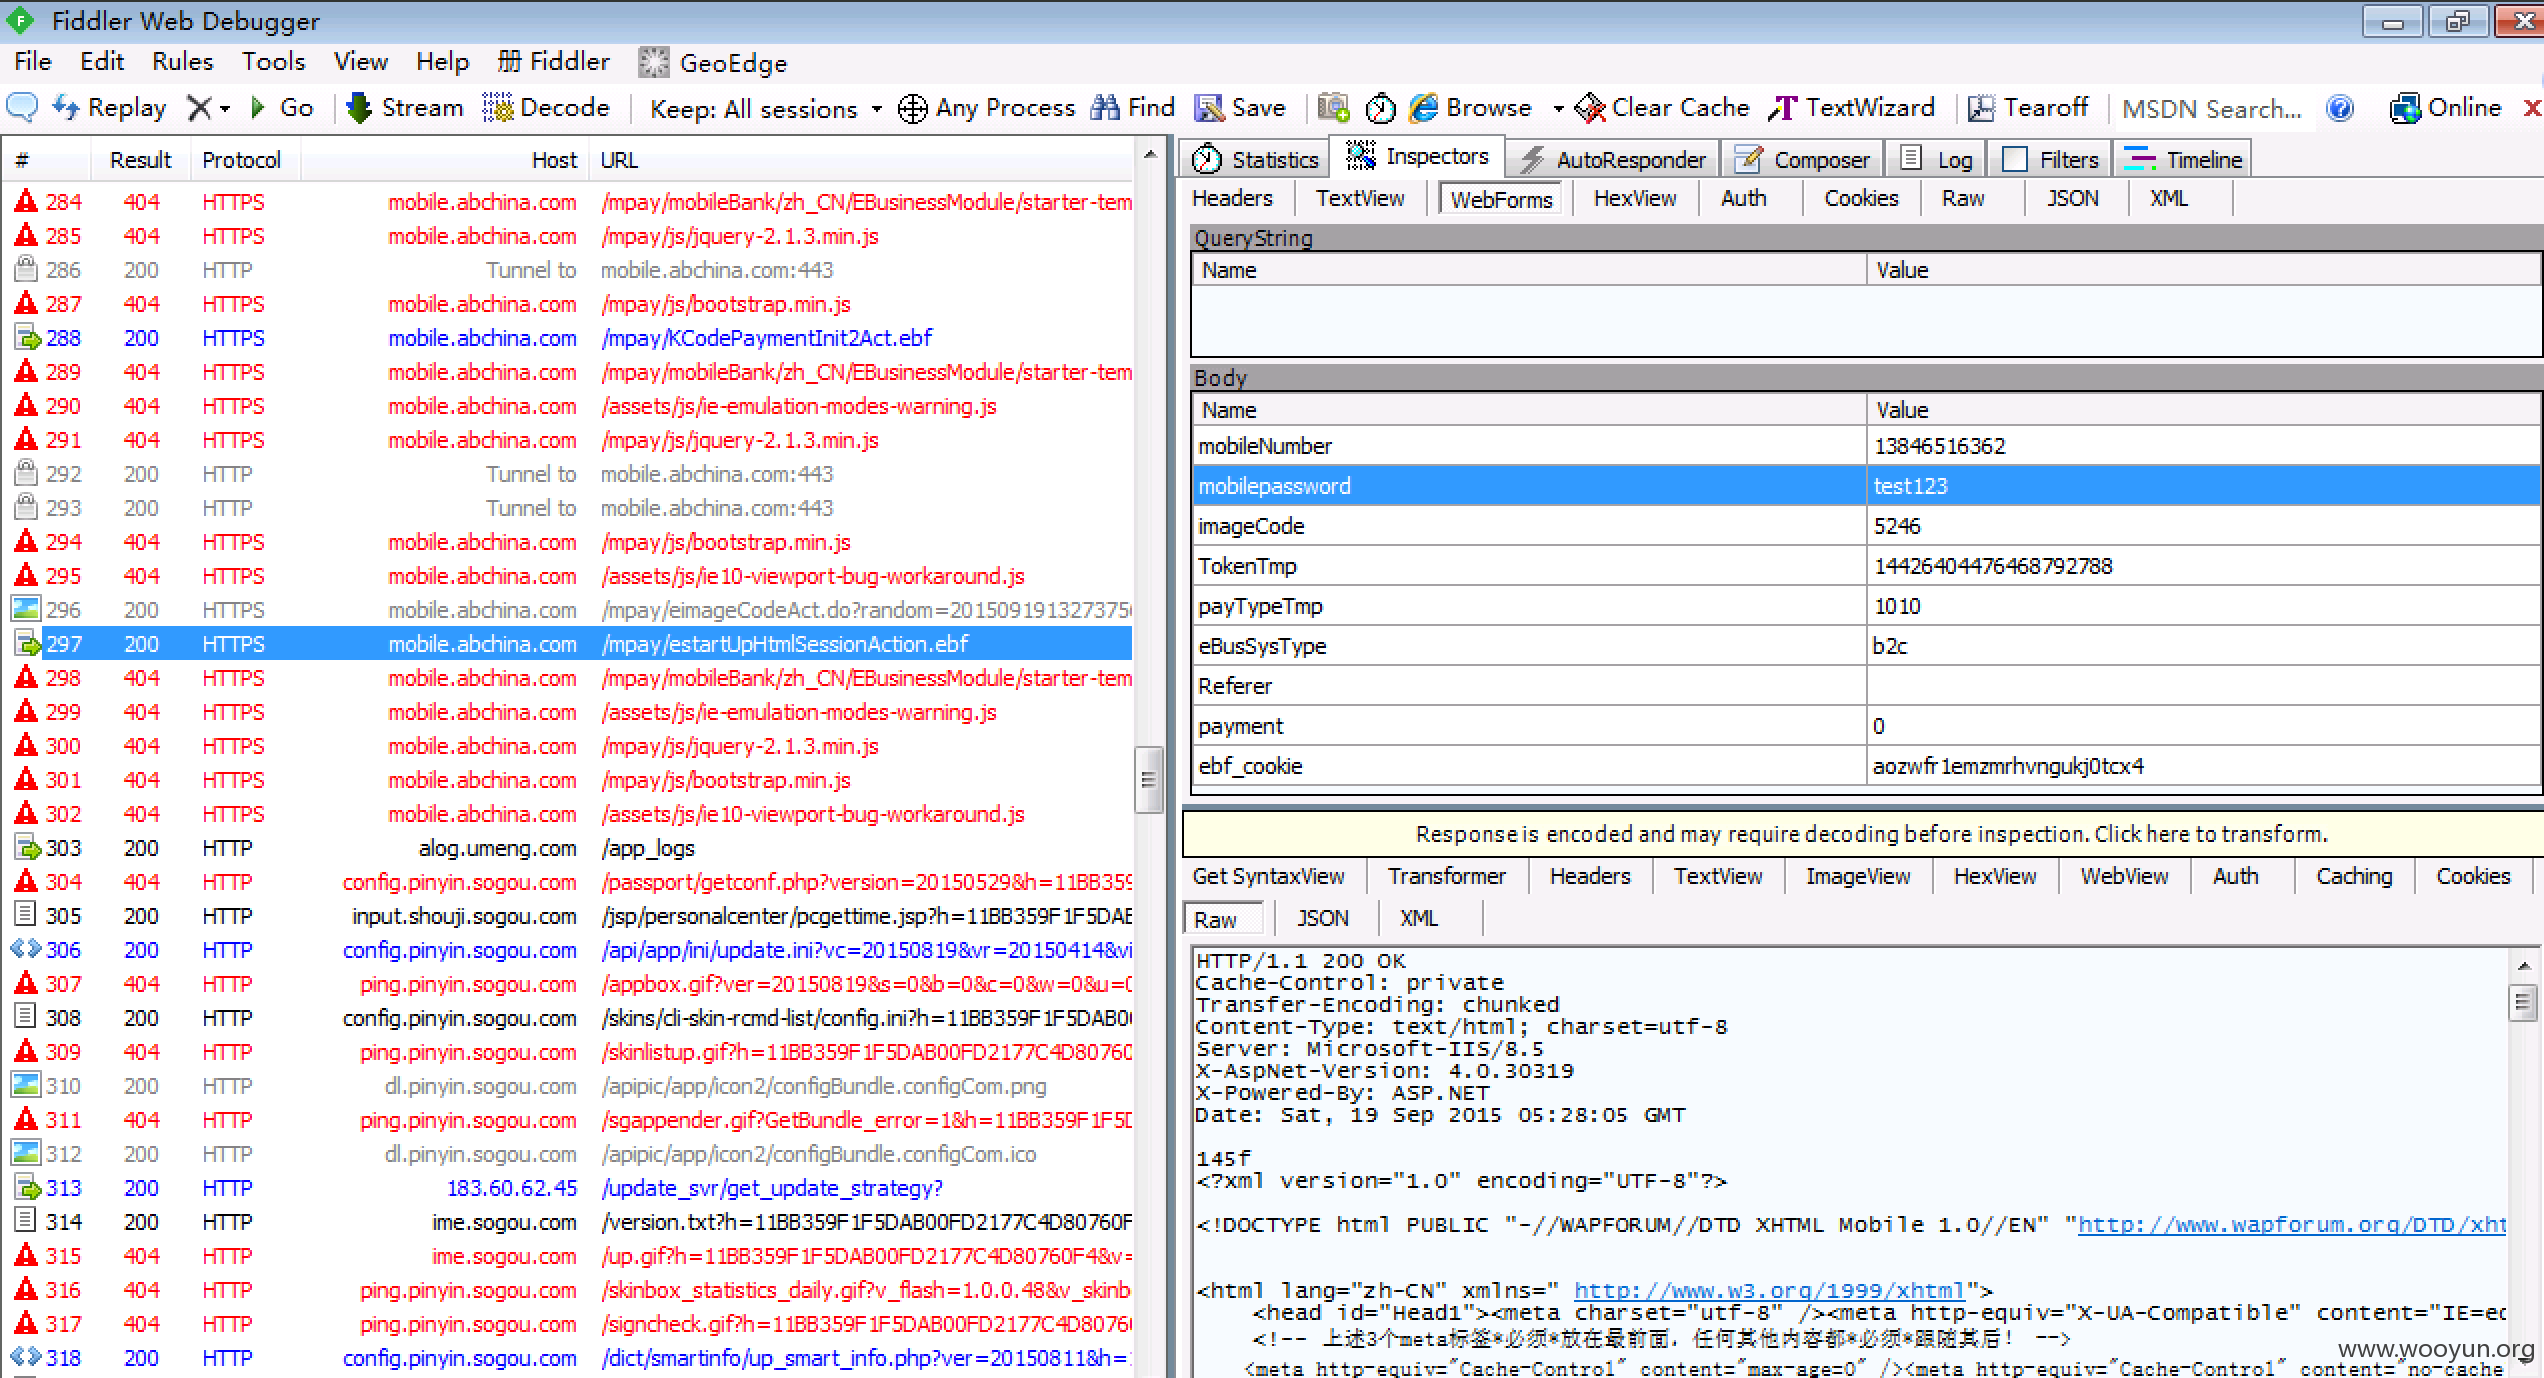Select the response Transformer tab
Image resolution: width=2544 pixels, height=1378 pixels.
point(1446,876)
